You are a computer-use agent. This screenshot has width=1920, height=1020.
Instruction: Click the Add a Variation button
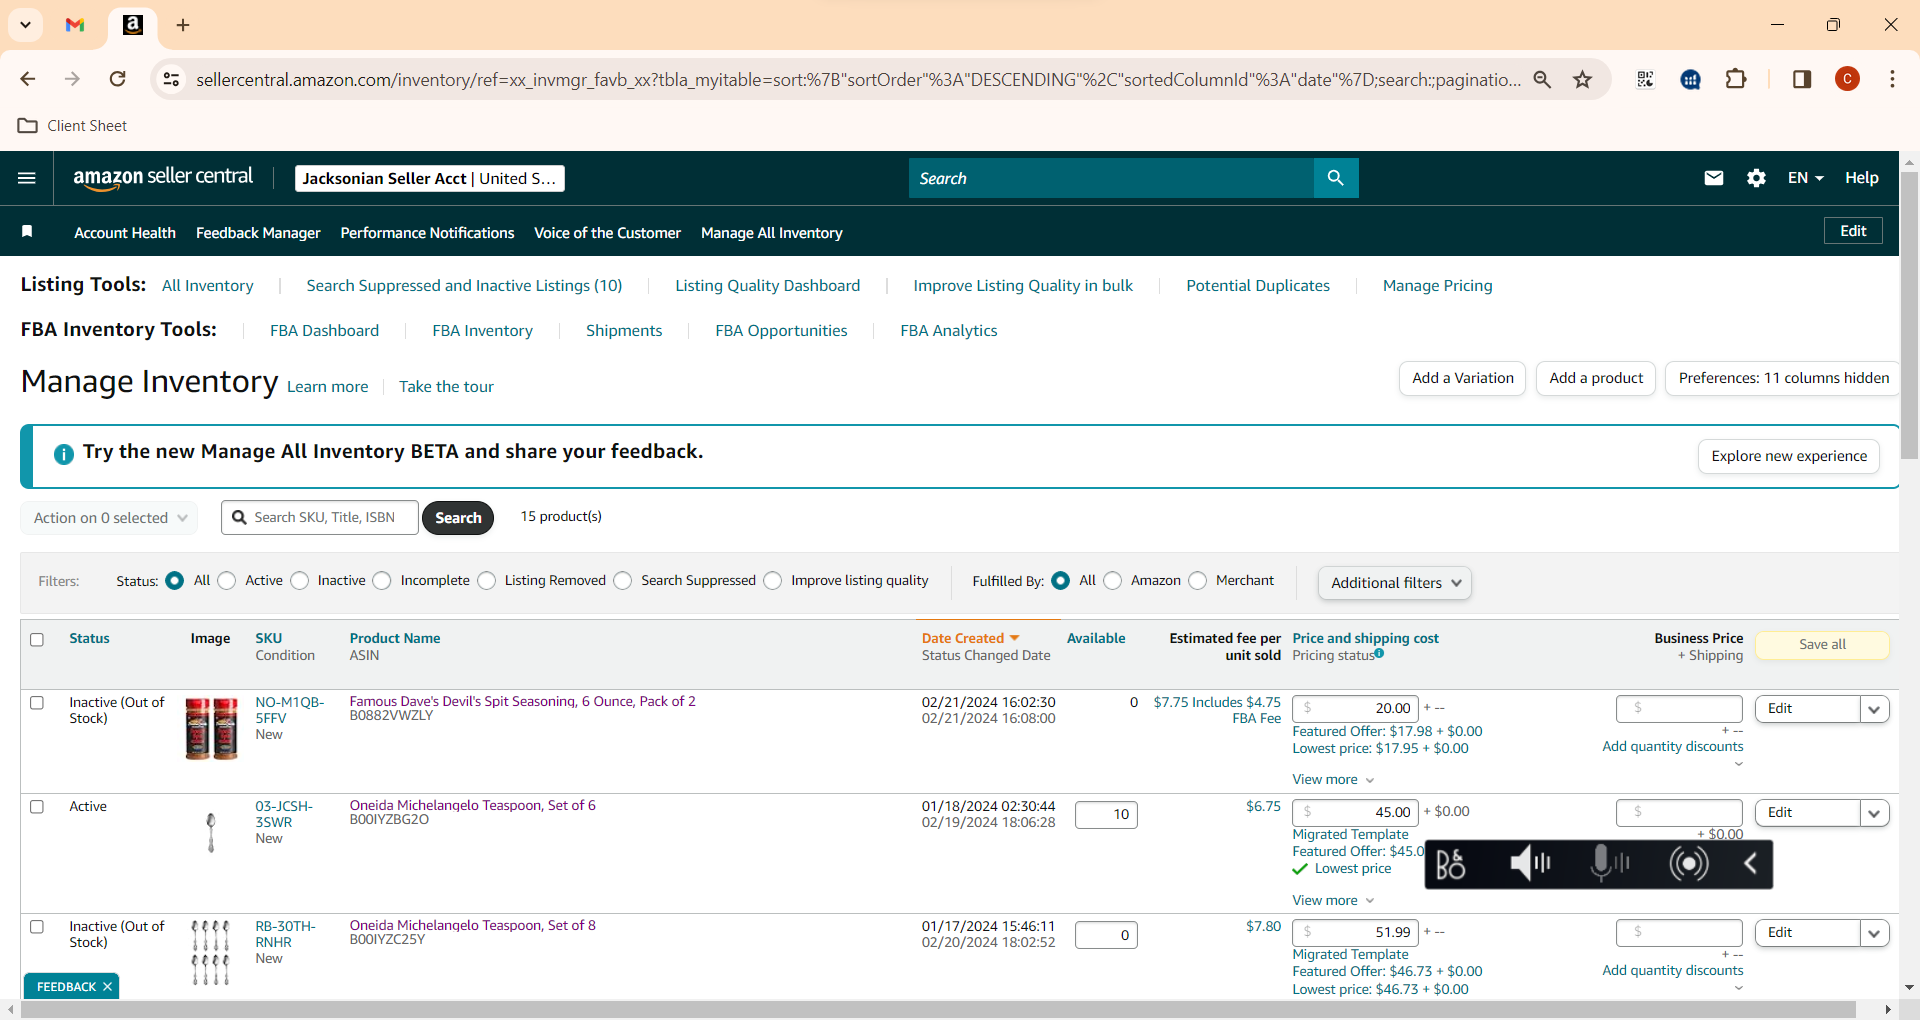tap(1462, 379)
